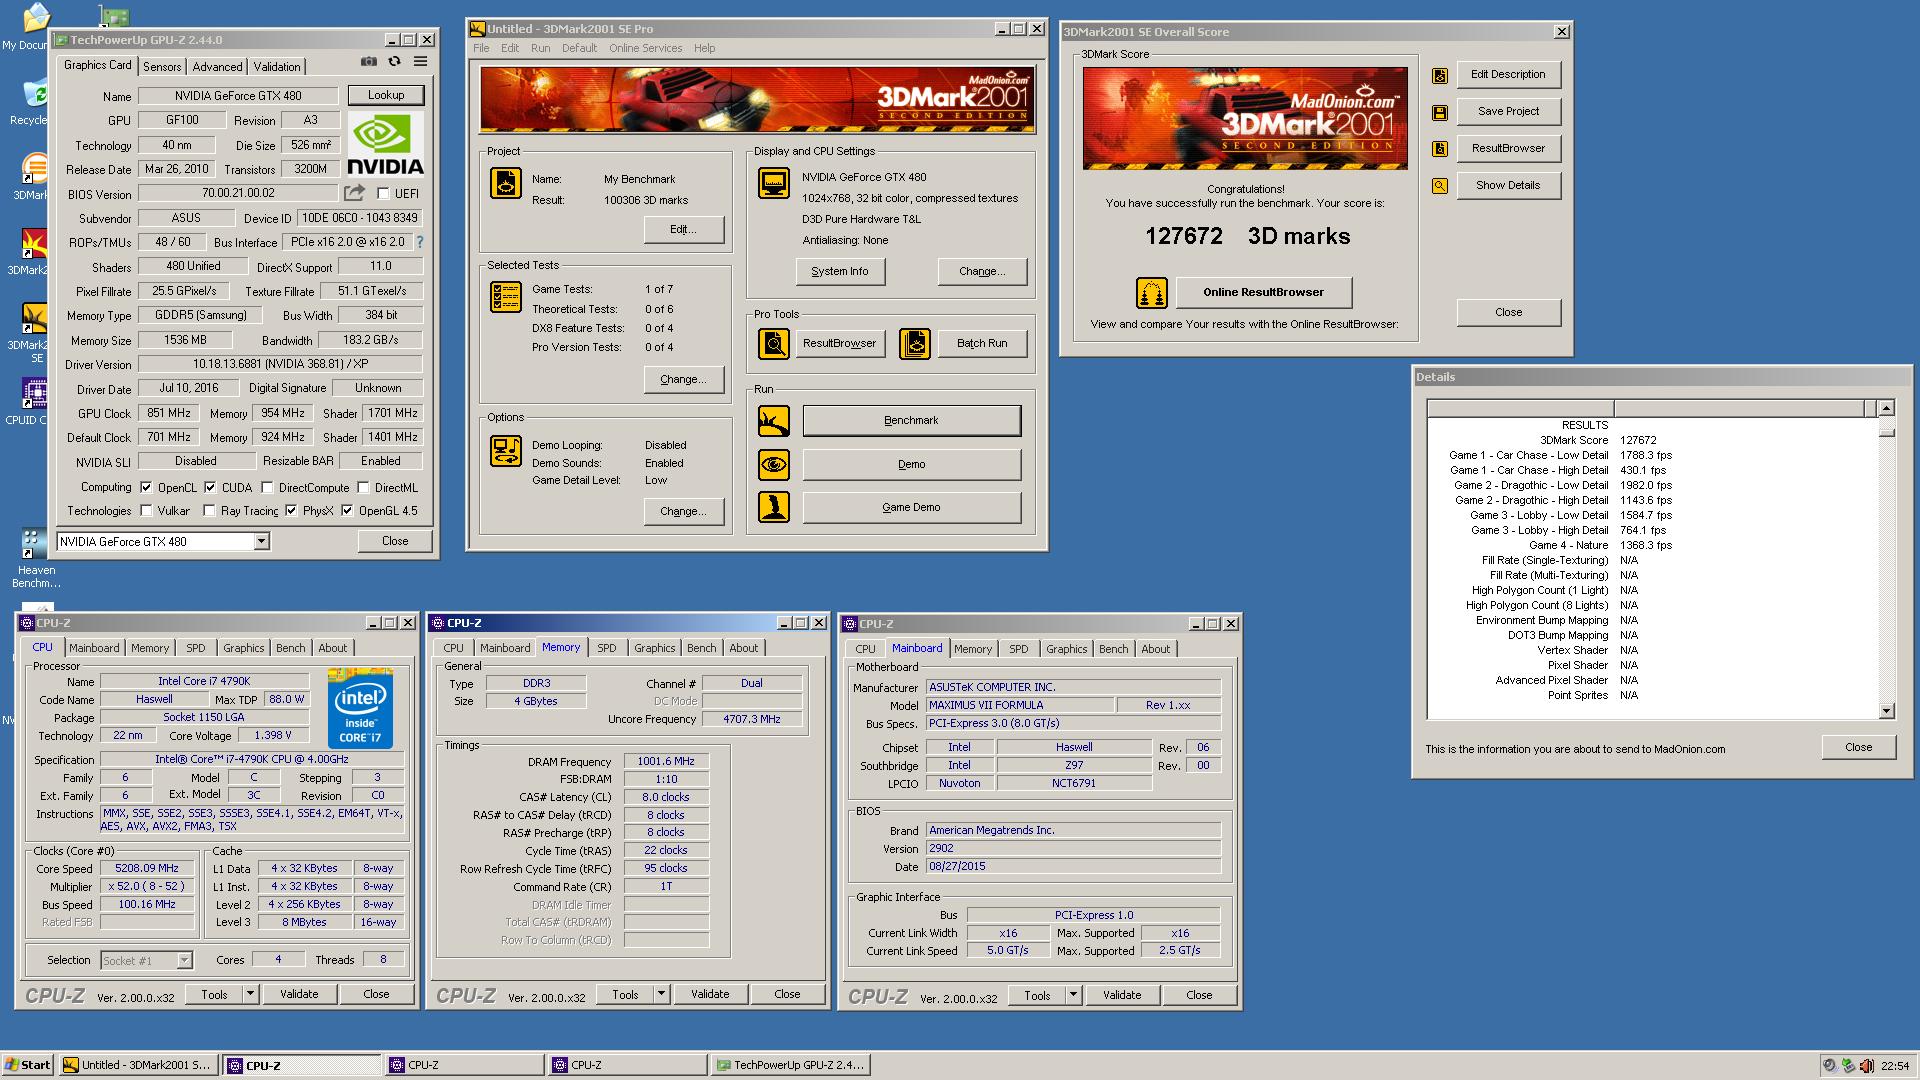Click the Benchmark button in 3DMark2001
Screen dimensions: 1920x1080
click(x=912, y=421)
